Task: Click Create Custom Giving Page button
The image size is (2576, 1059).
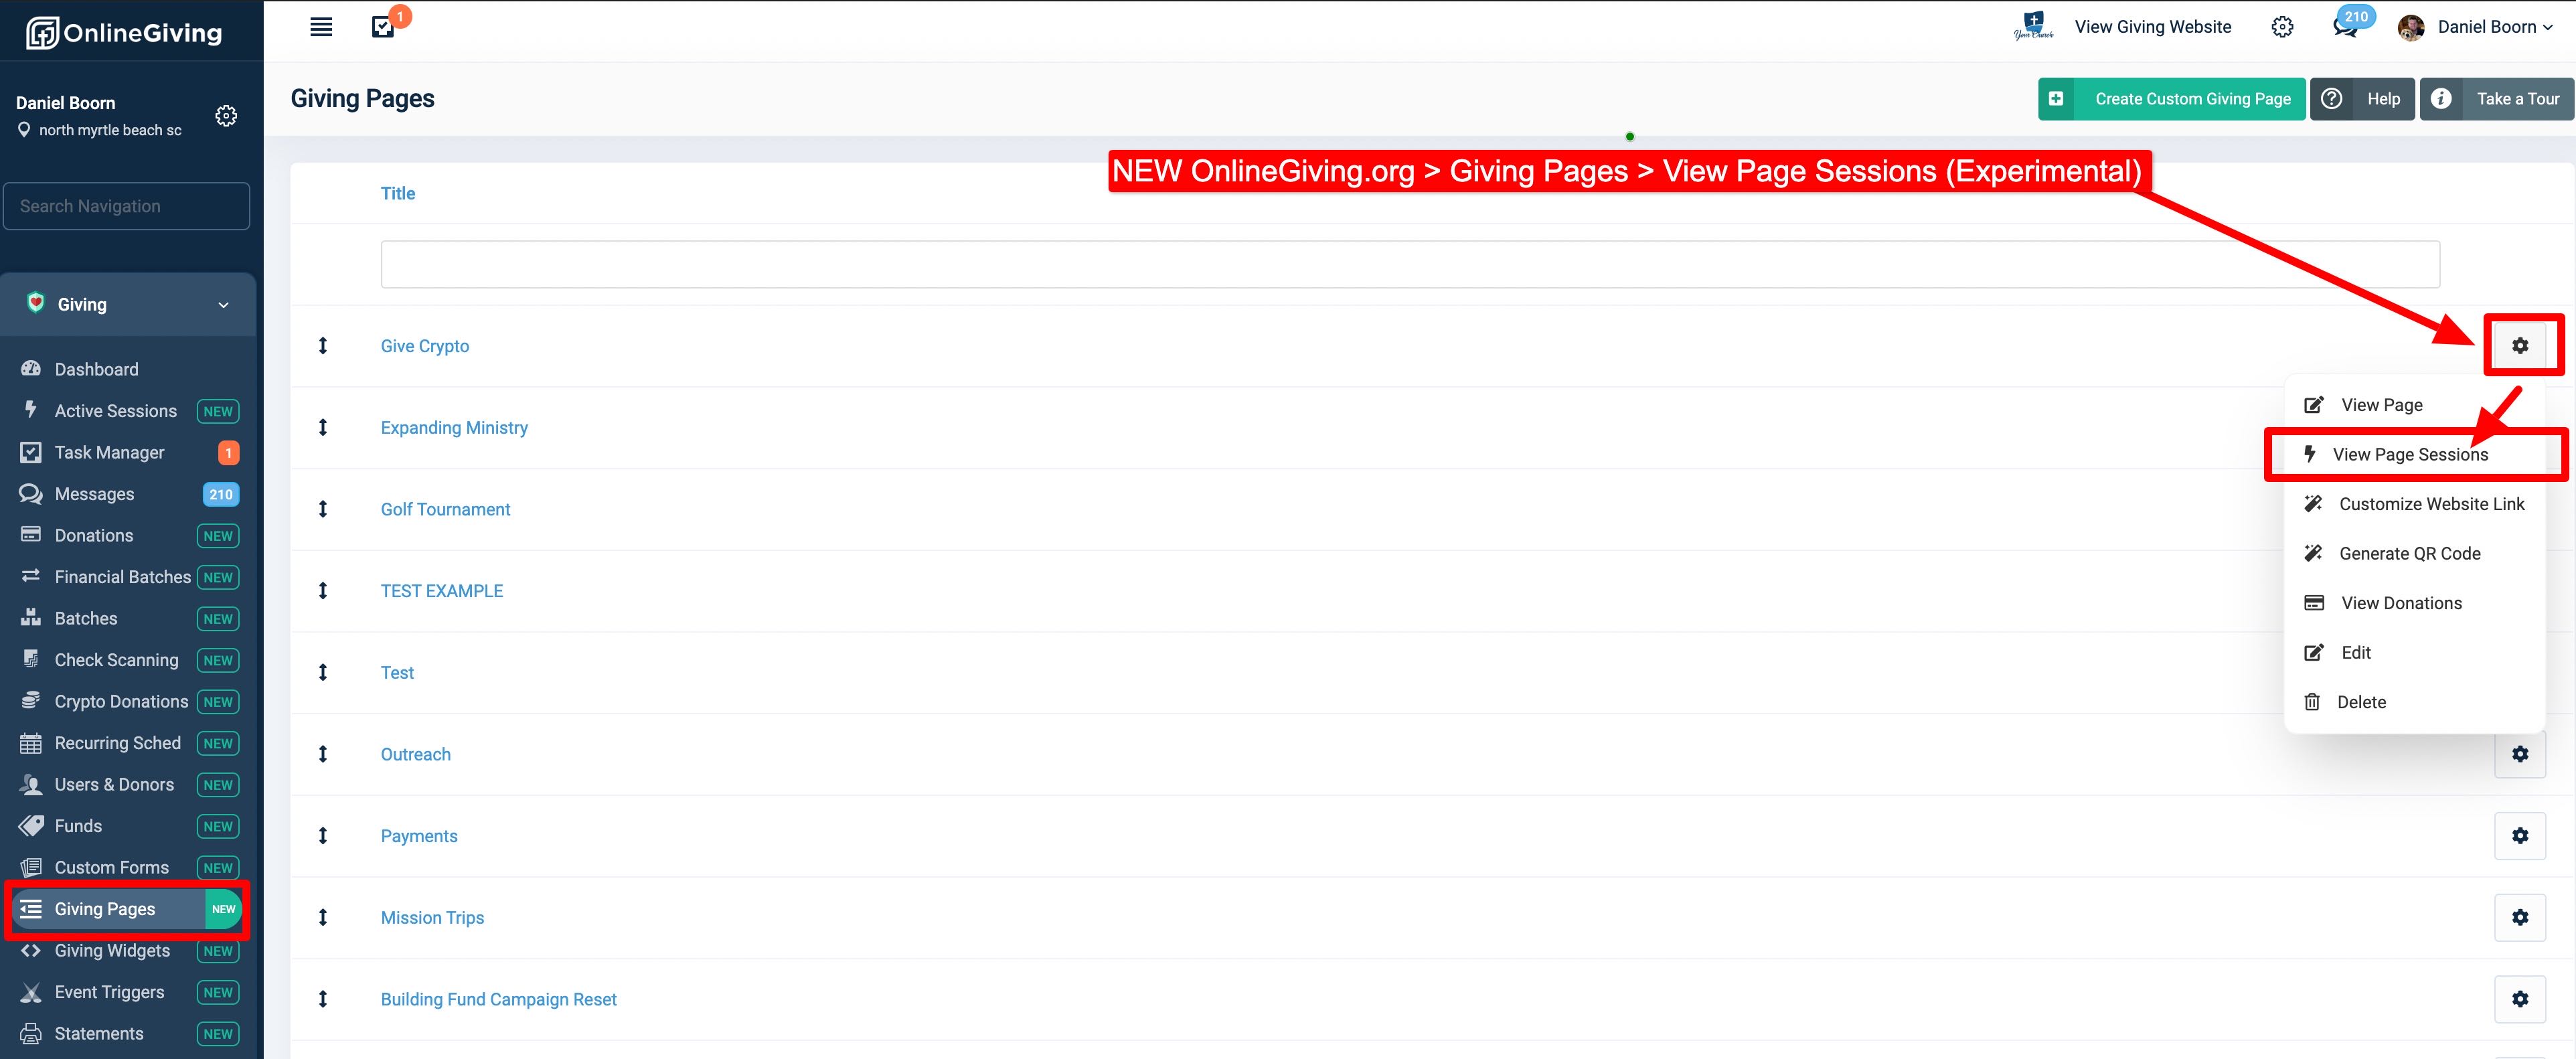Action: click(2171, 99)
